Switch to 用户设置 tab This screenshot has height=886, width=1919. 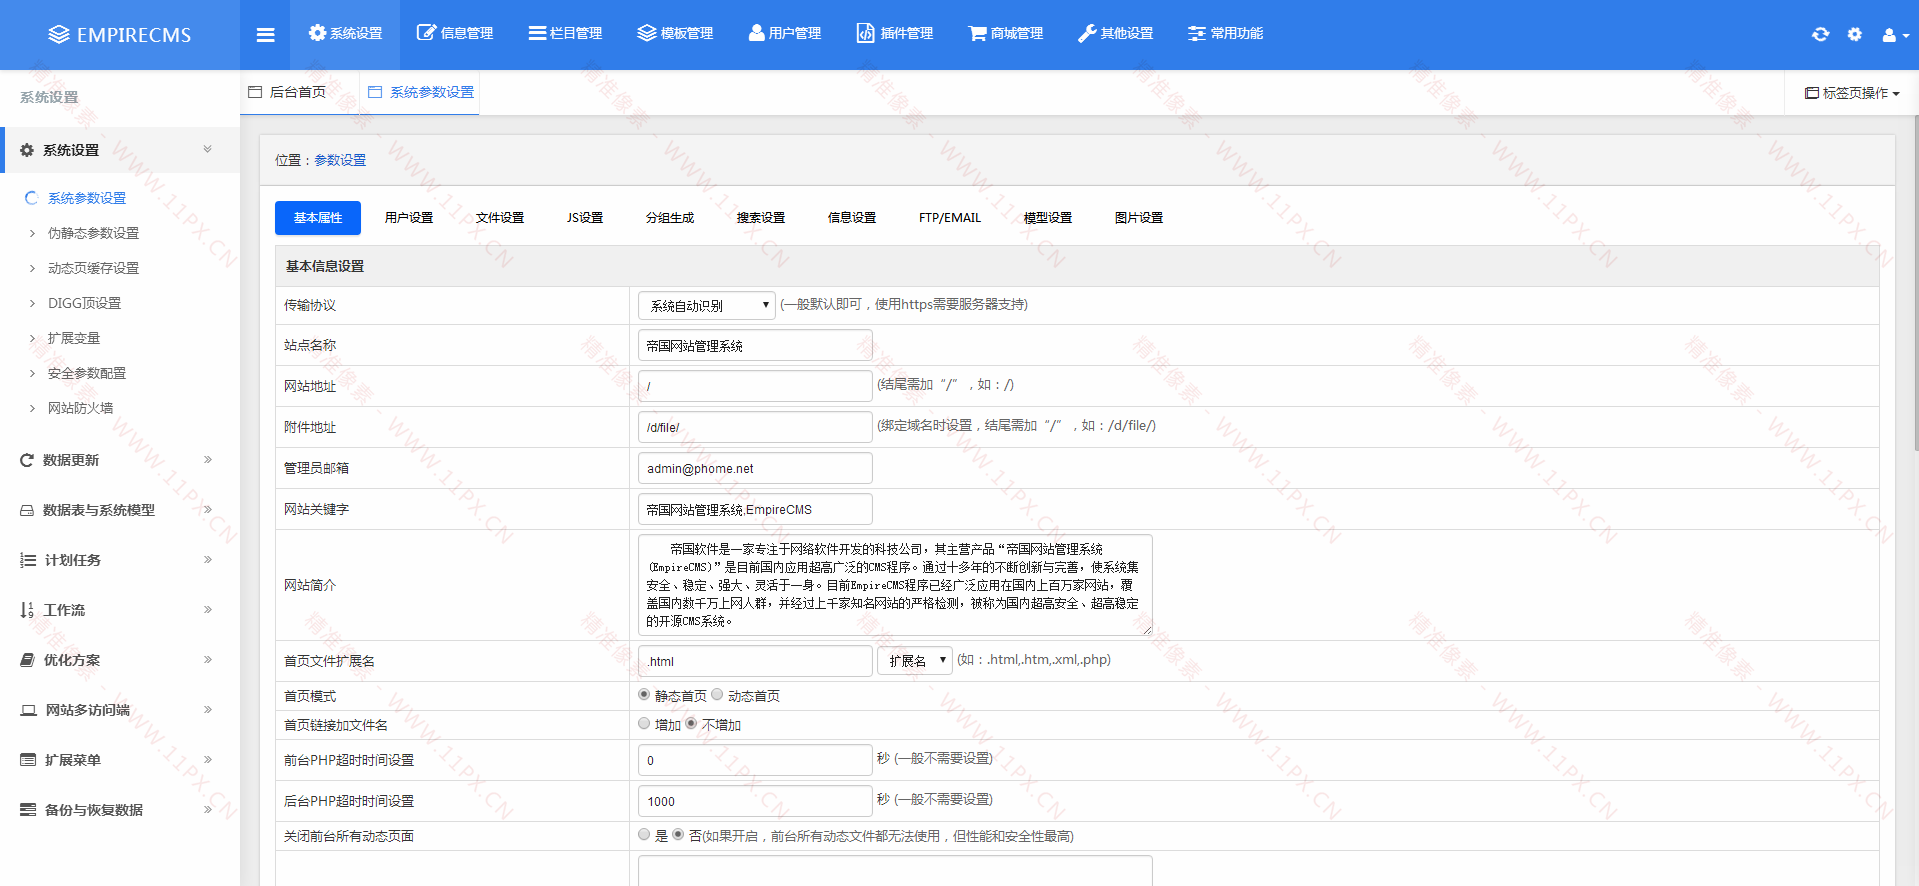click(x=409, y=218)
